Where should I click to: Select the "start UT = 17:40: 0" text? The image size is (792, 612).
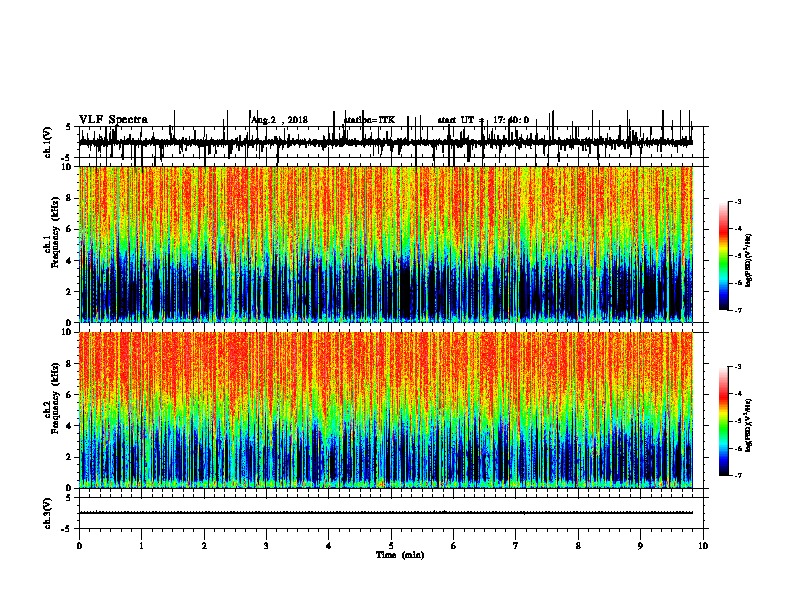click(x=483, y=120)
